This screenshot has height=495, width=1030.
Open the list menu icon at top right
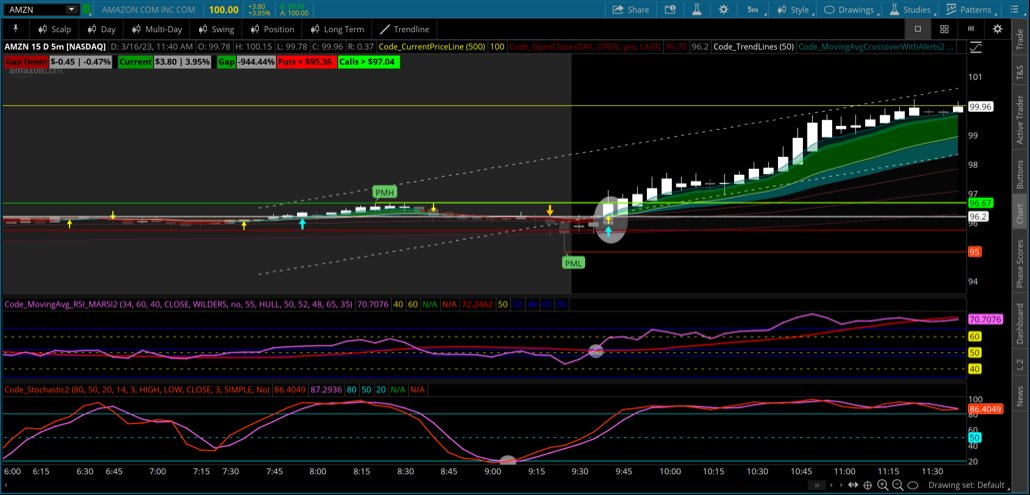[1014, 10]
